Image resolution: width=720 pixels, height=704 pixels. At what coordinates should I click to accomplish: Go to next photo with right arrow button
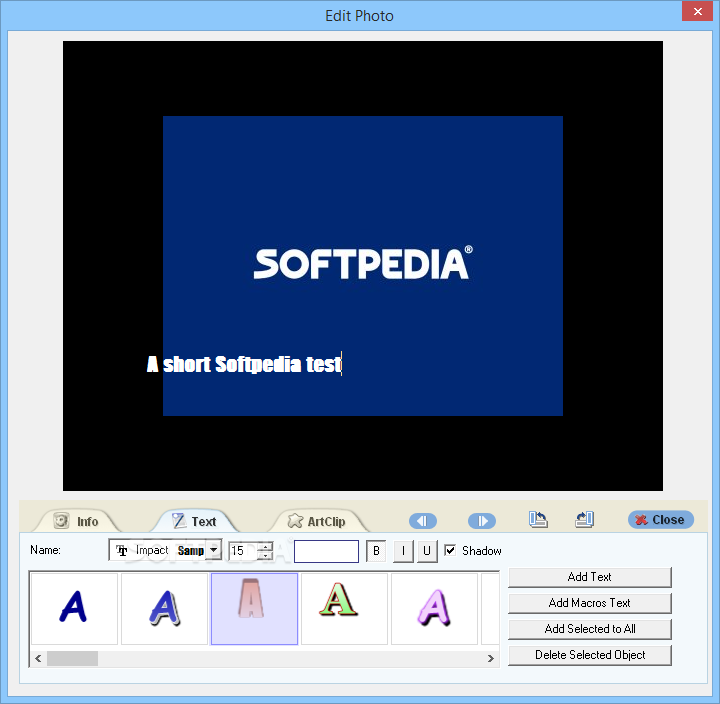click(482, 521)
